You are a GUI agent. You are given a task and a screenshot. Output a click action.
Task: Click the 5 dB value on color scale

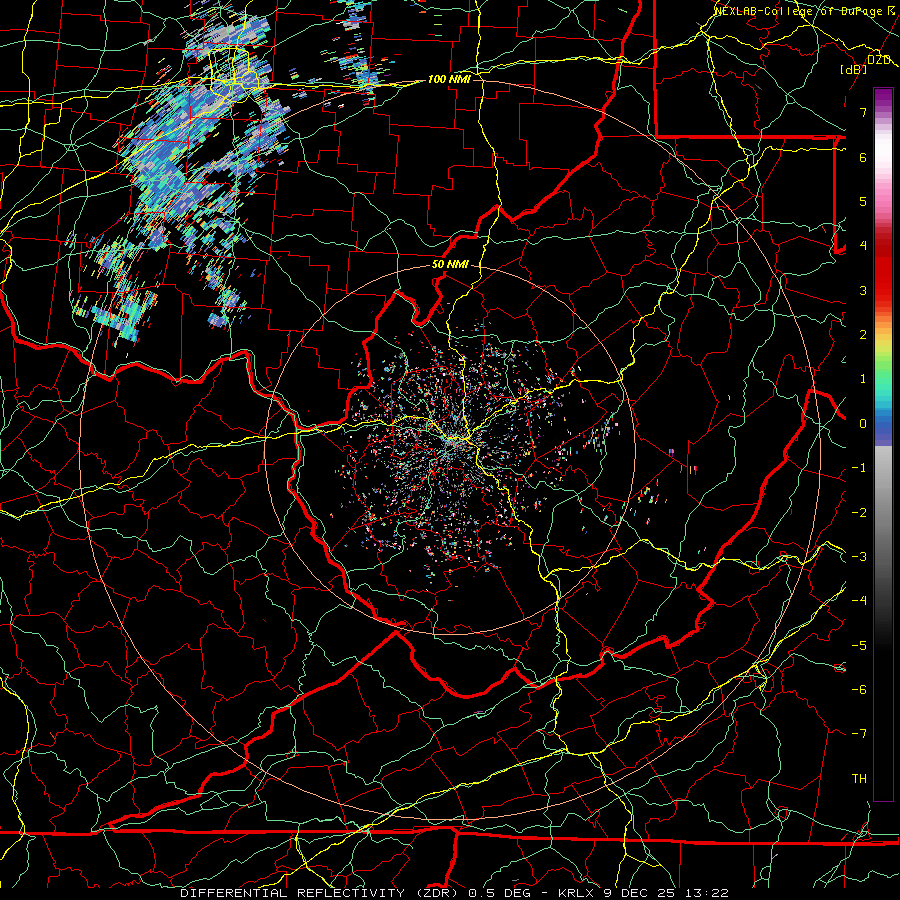click(863, 201)
